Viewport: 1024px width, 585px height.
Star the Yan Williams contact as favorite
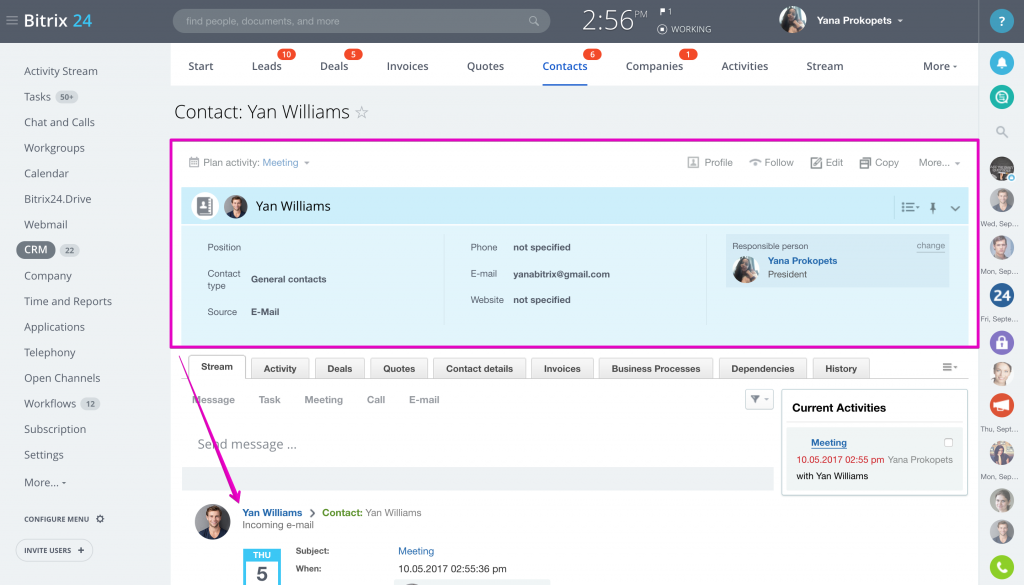pyautogui.click(x=362, y=112)
